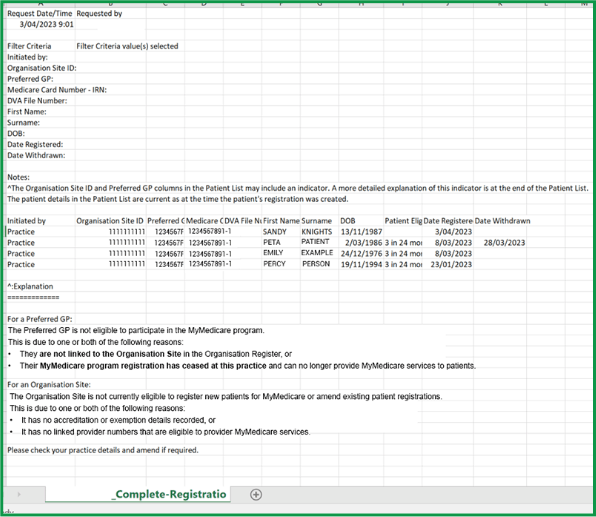
Task: Add a new sheet with the plus icon
Action: pos(256,495)
